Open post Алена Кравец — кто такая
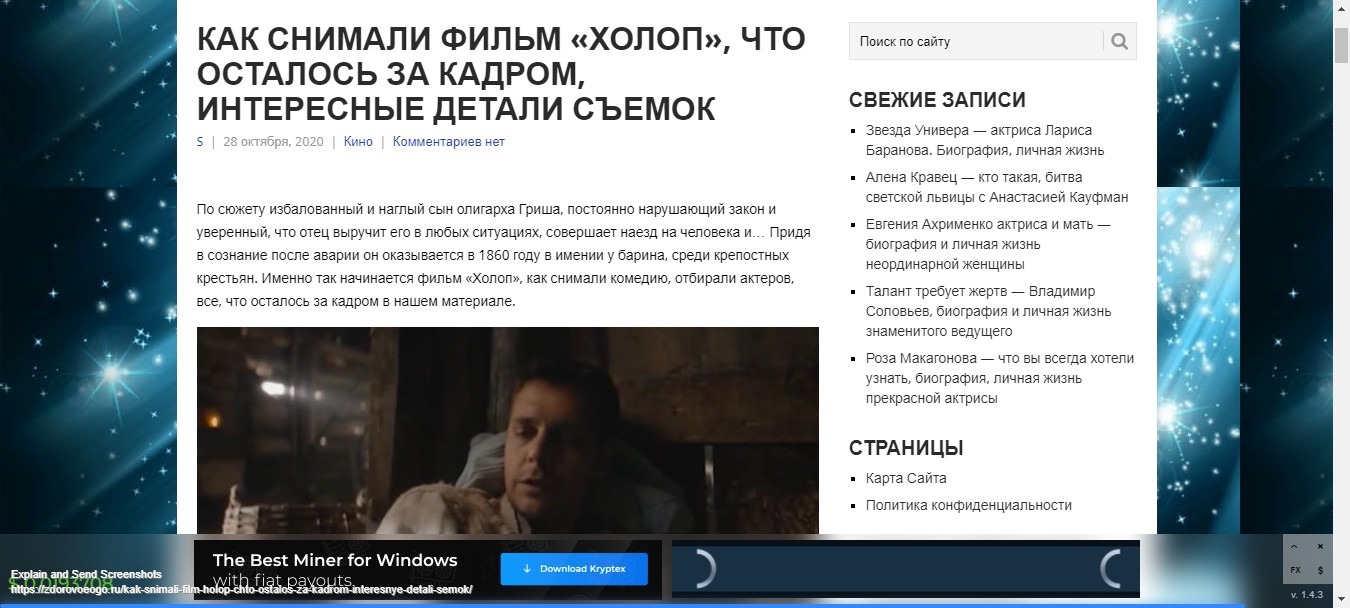The height and width of the screenshot is (608, 1350). pos(997,187)
